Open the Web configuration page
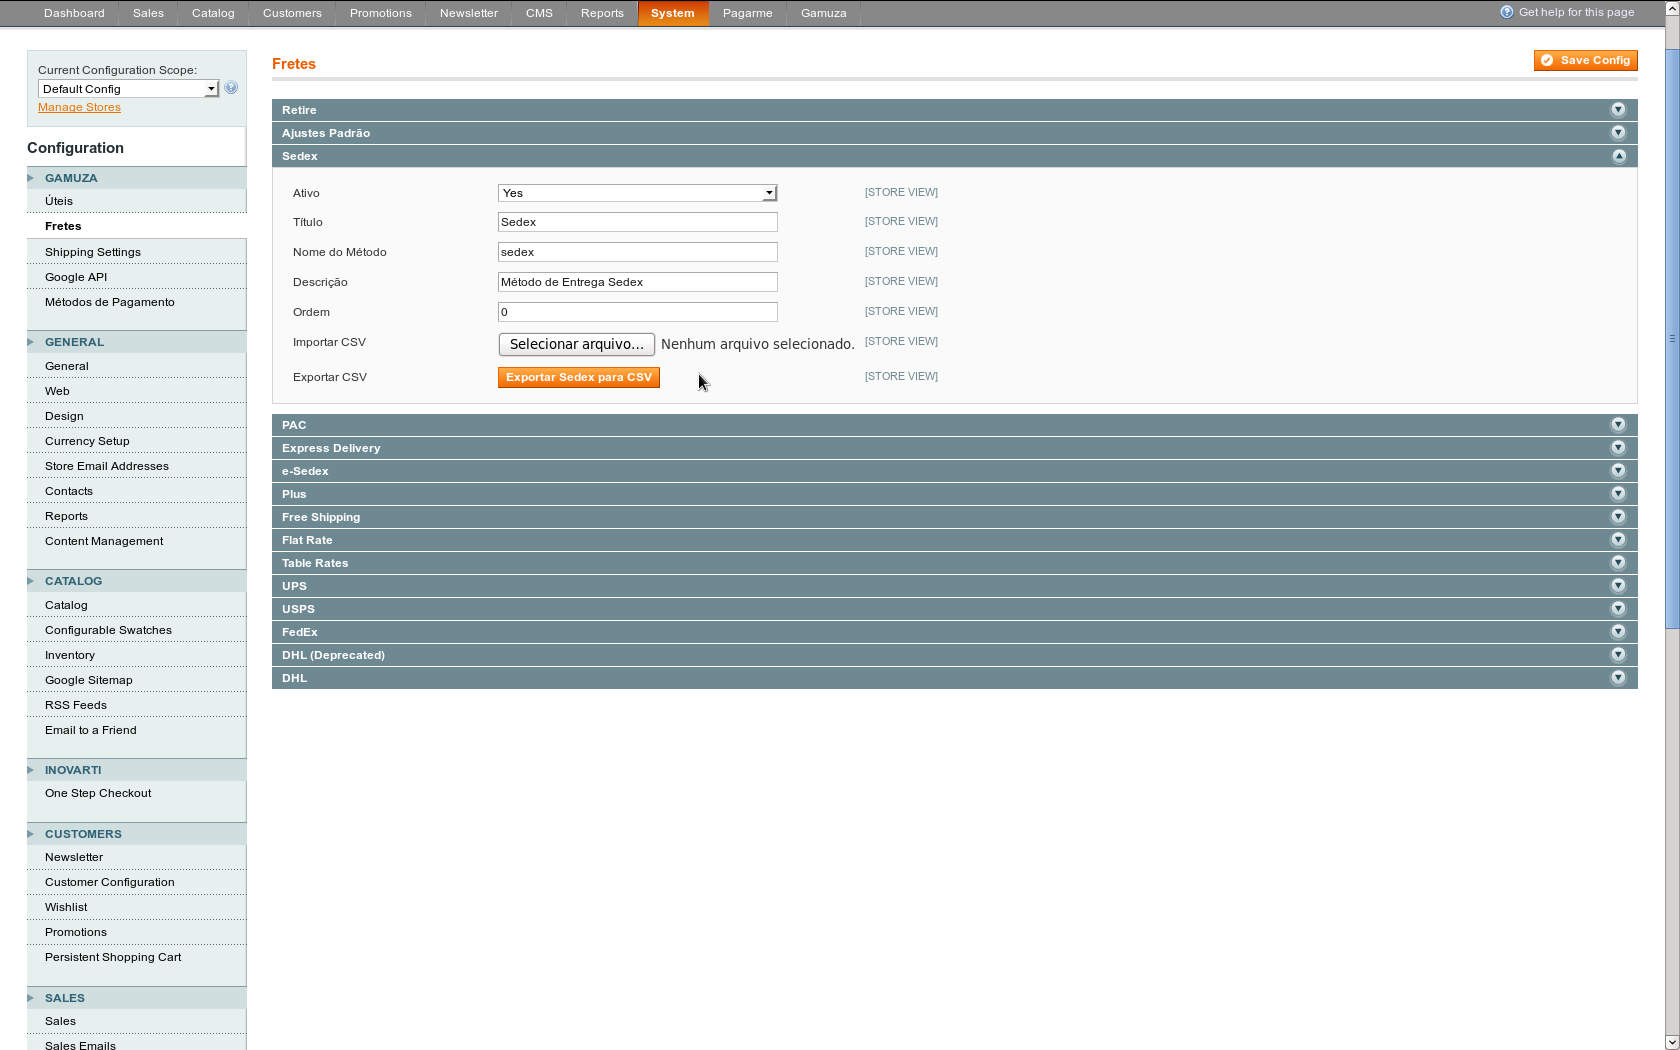 coord(136,391)
